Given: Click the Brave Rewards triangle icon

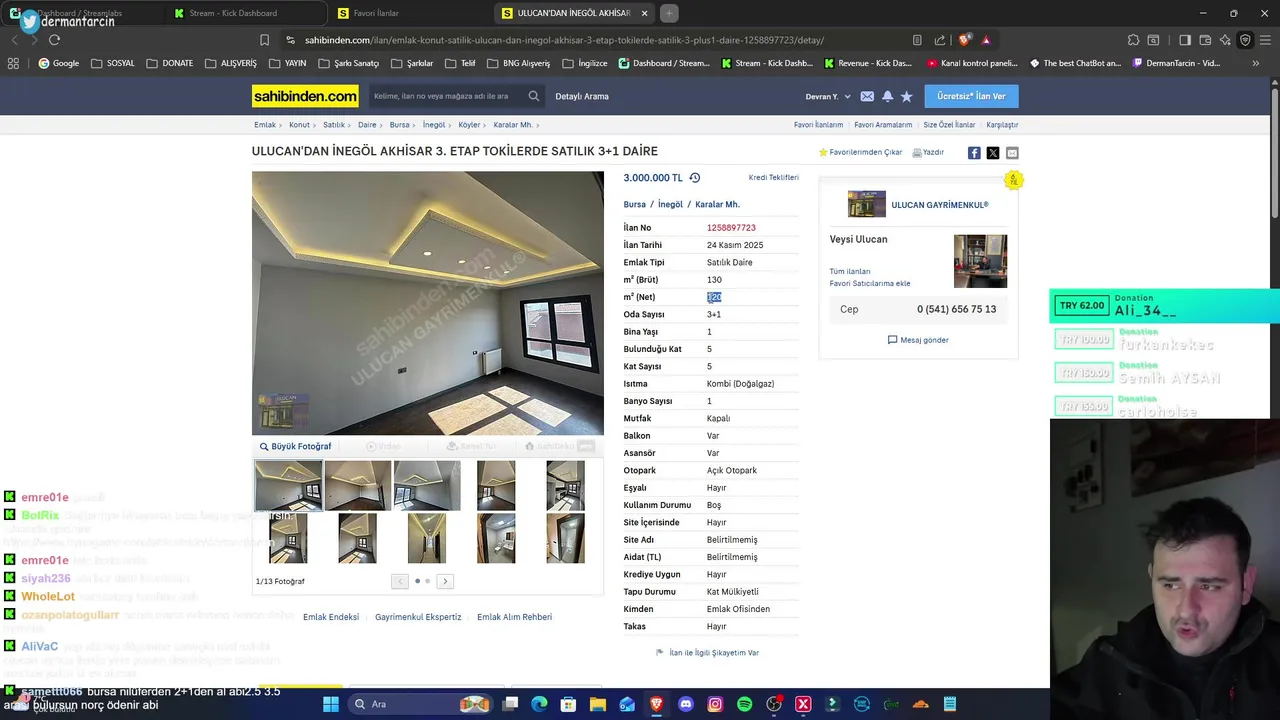Looking at the screenshot, I should [x=986, y=40].
